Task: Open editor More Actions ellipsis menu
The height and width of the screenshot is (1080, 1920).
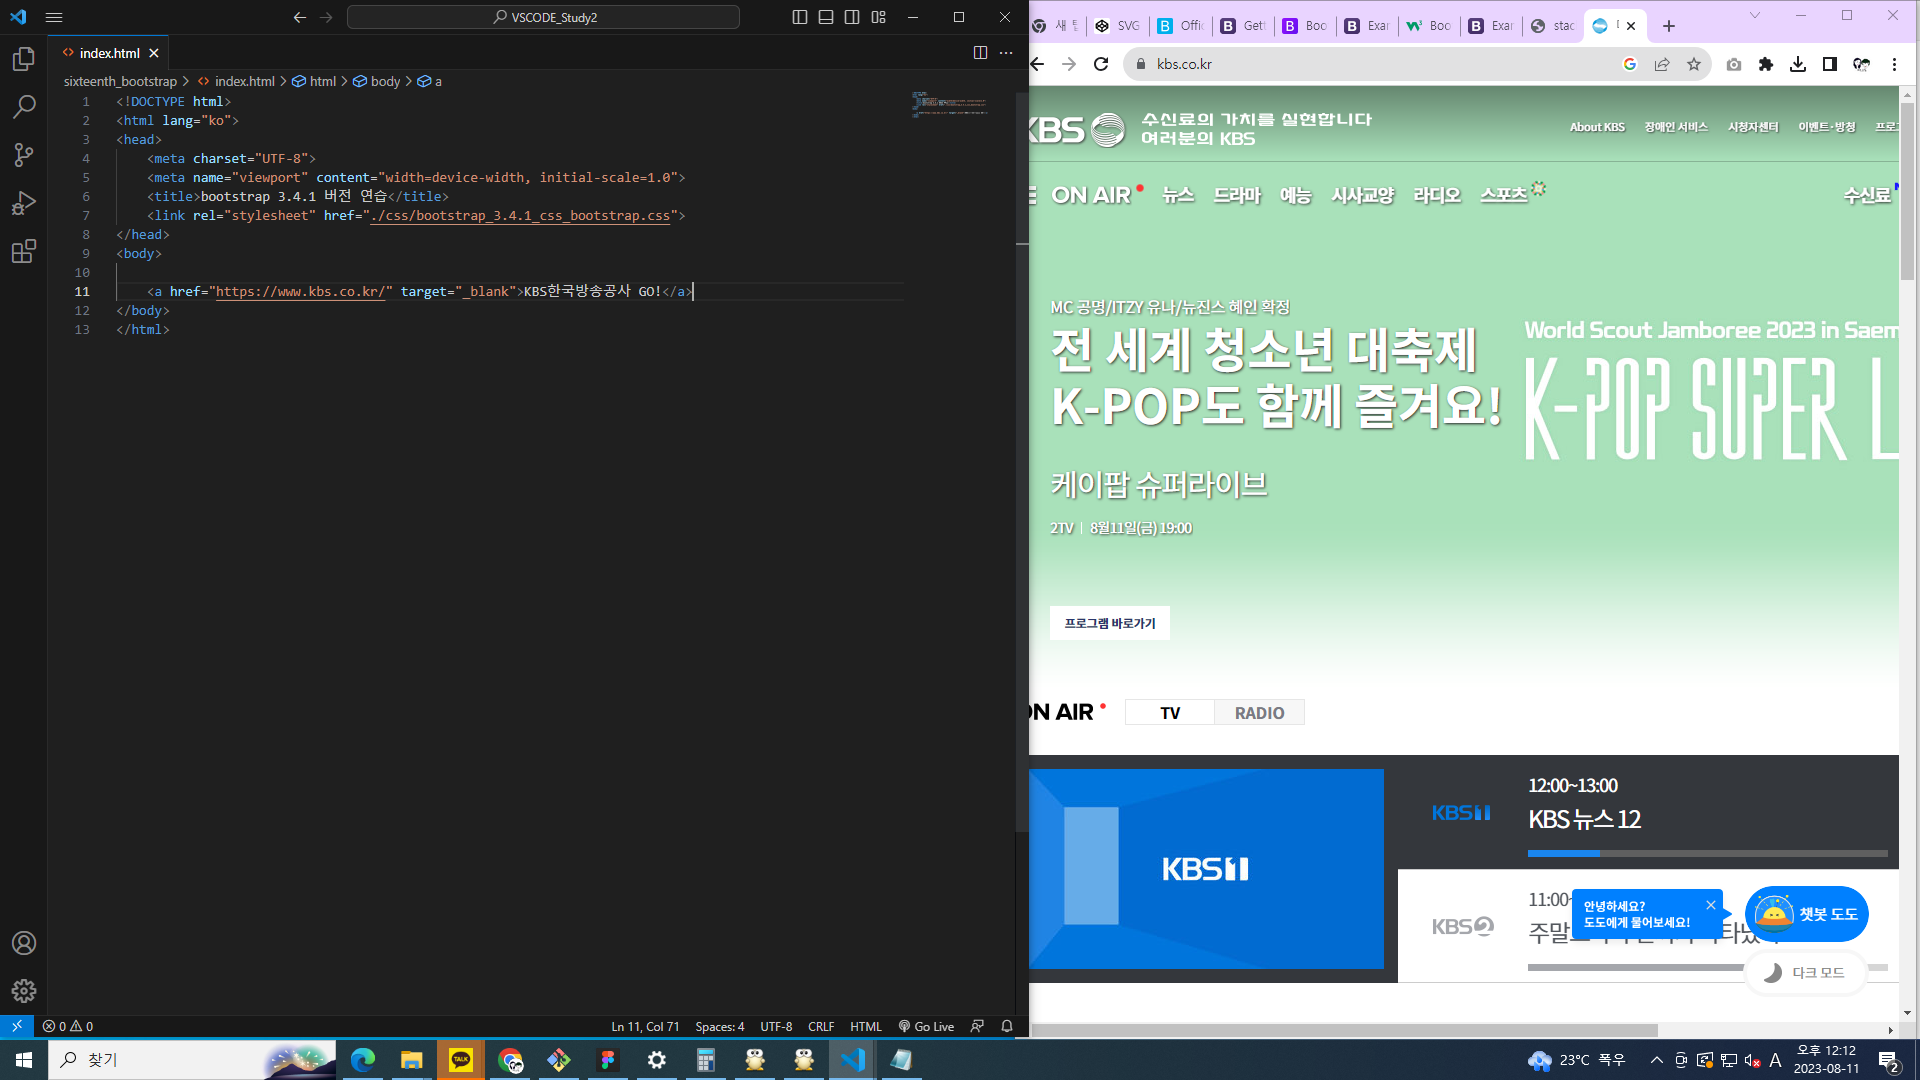Action: point(1006,53)
